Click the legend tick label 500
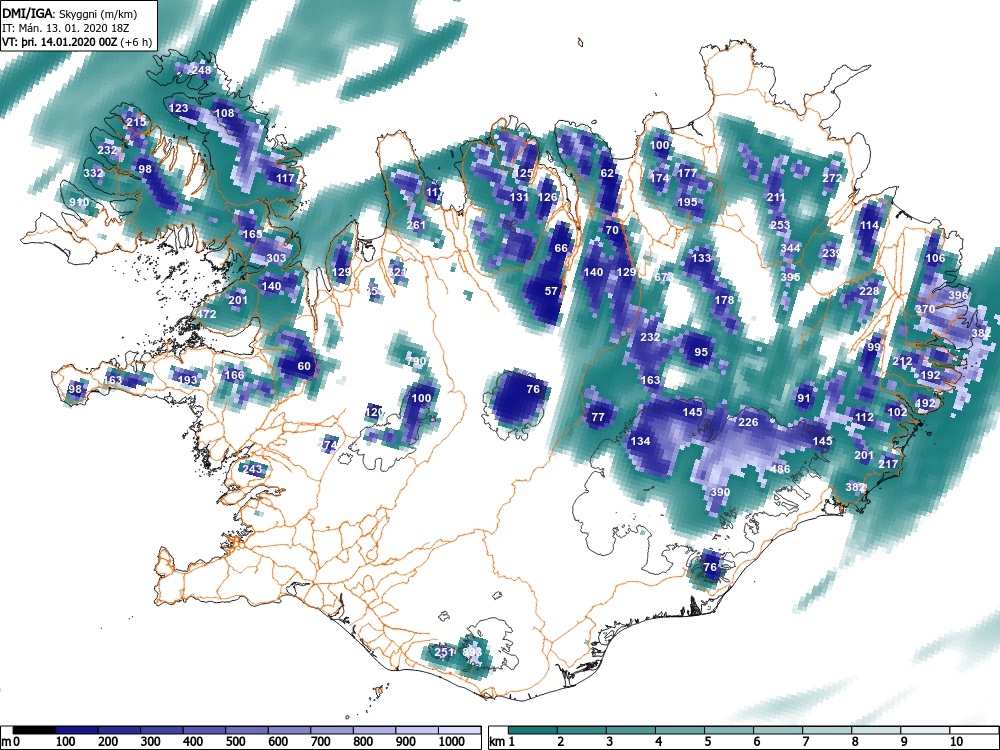Screen dimensions: 1000x750 click(235, 741)
